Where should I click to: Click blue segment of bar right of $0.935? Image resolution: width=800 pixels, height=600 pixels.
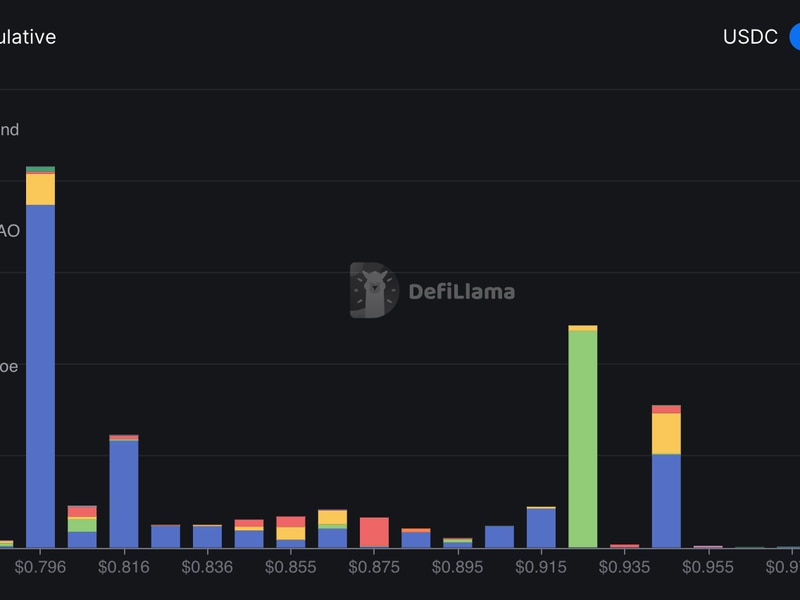(666, 500)
